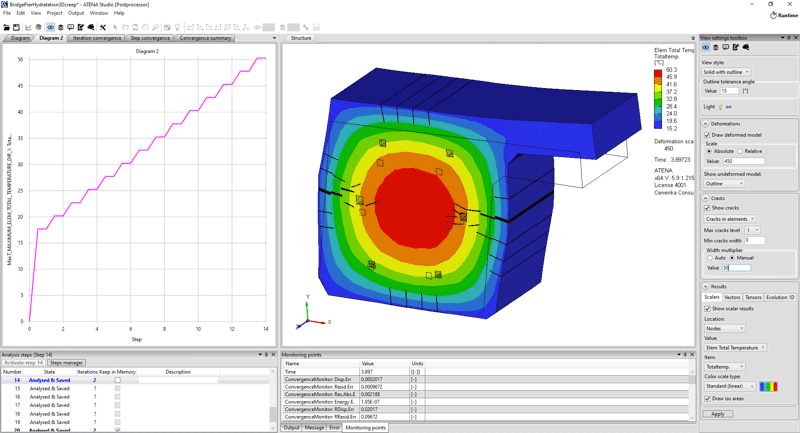The height and width of the screenshot is (433, 800).
Task: Pin the Monitoring points panel
Action: [686, 354]
